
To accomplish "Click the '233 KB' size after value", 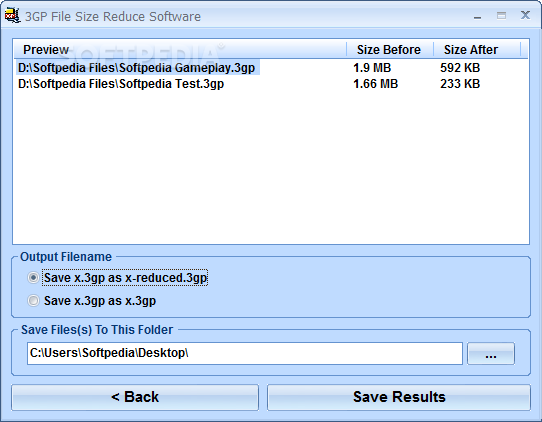I will 460,84.
